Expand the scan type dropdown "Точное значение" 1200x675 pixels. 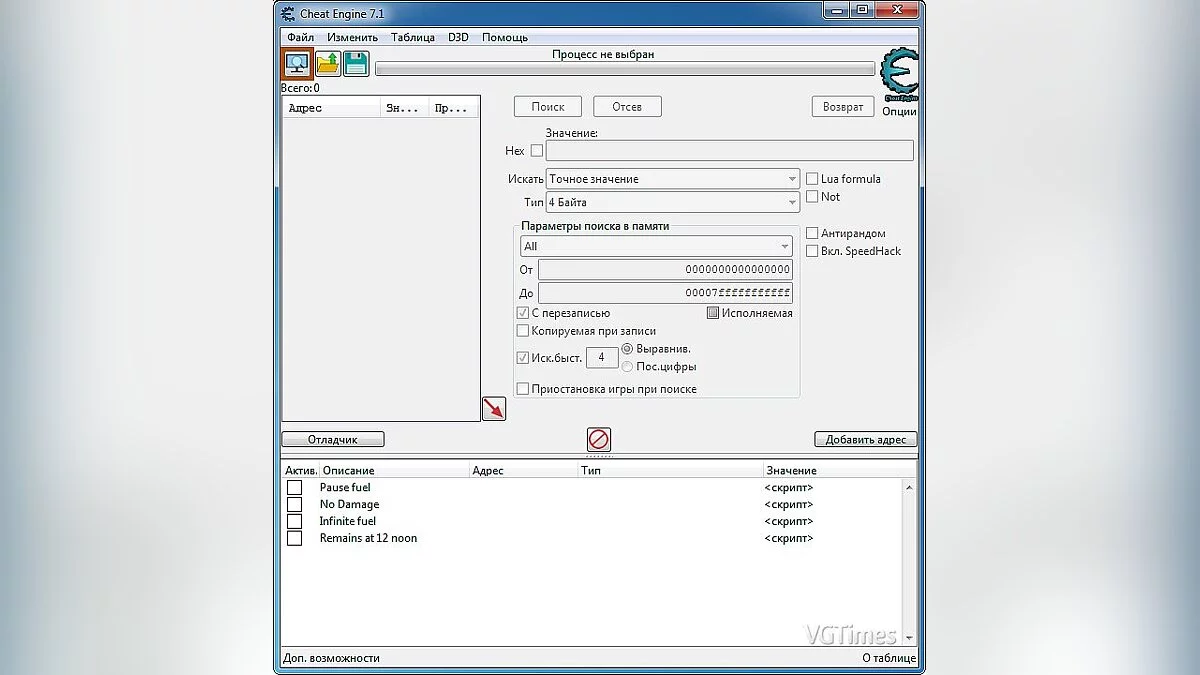coord(672,179)
